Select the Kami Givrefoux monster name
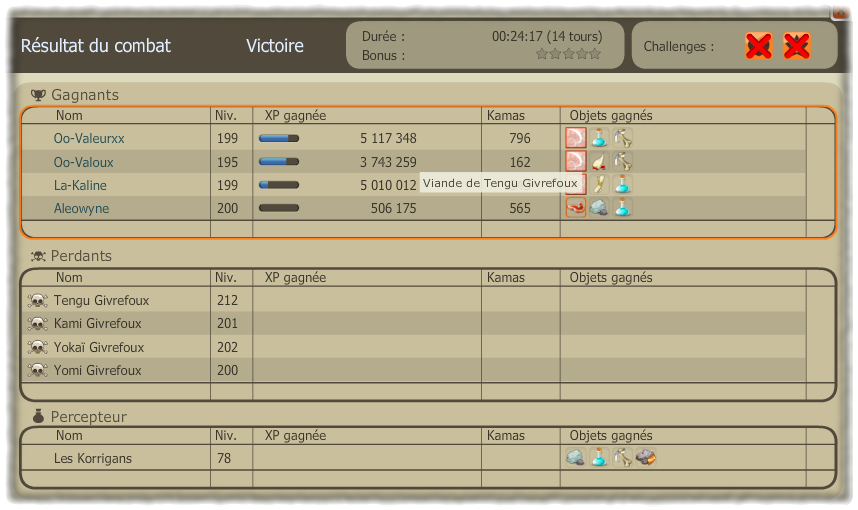 click(97, 323)
